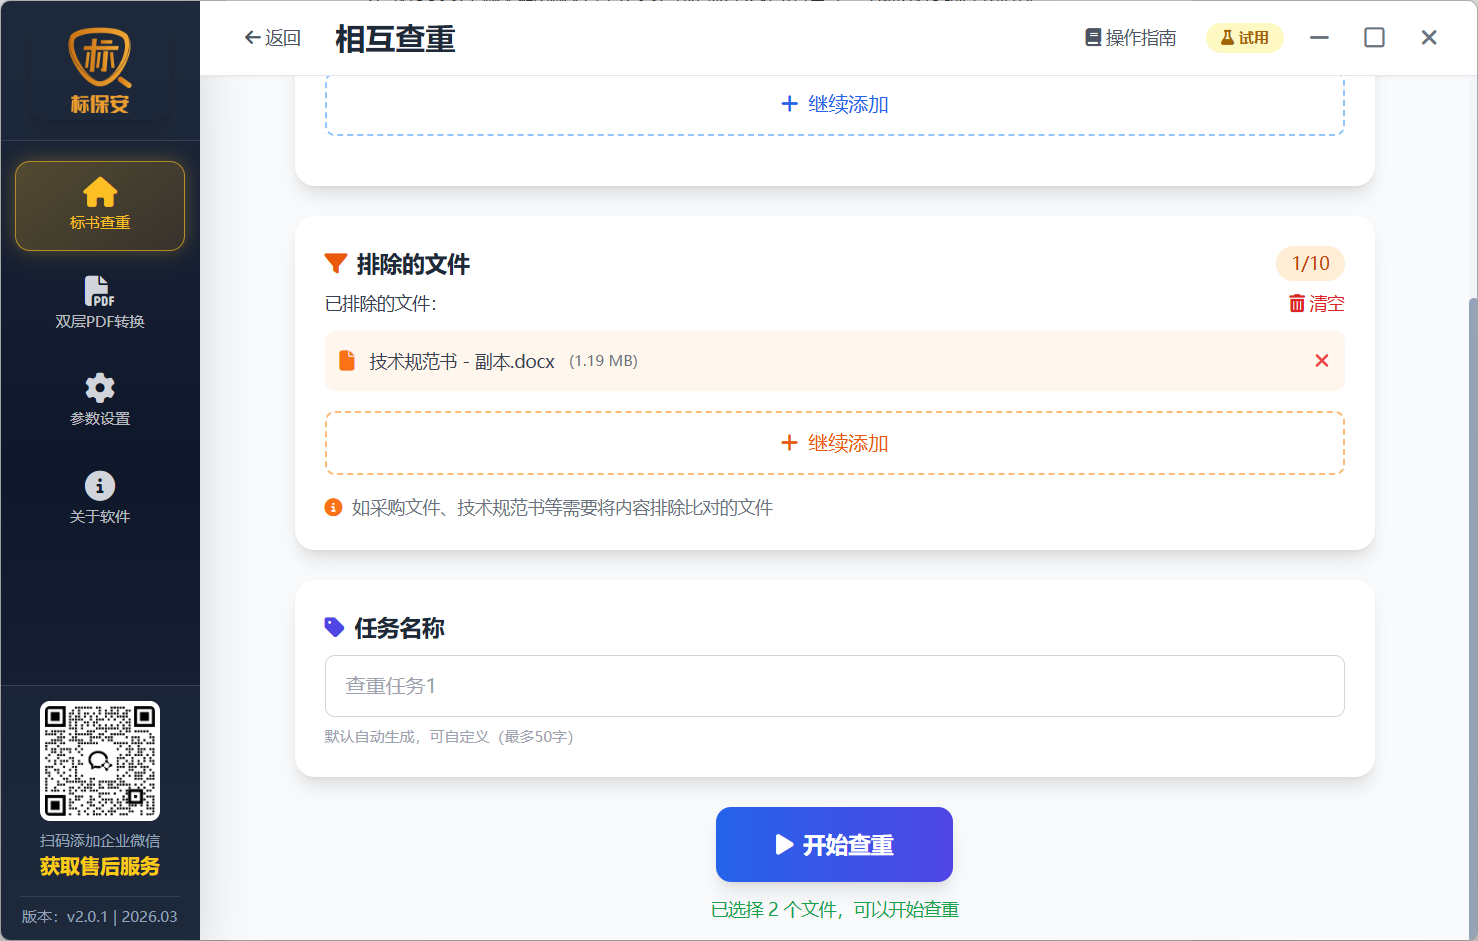Click the 相互查重 page title

point(396,39)
